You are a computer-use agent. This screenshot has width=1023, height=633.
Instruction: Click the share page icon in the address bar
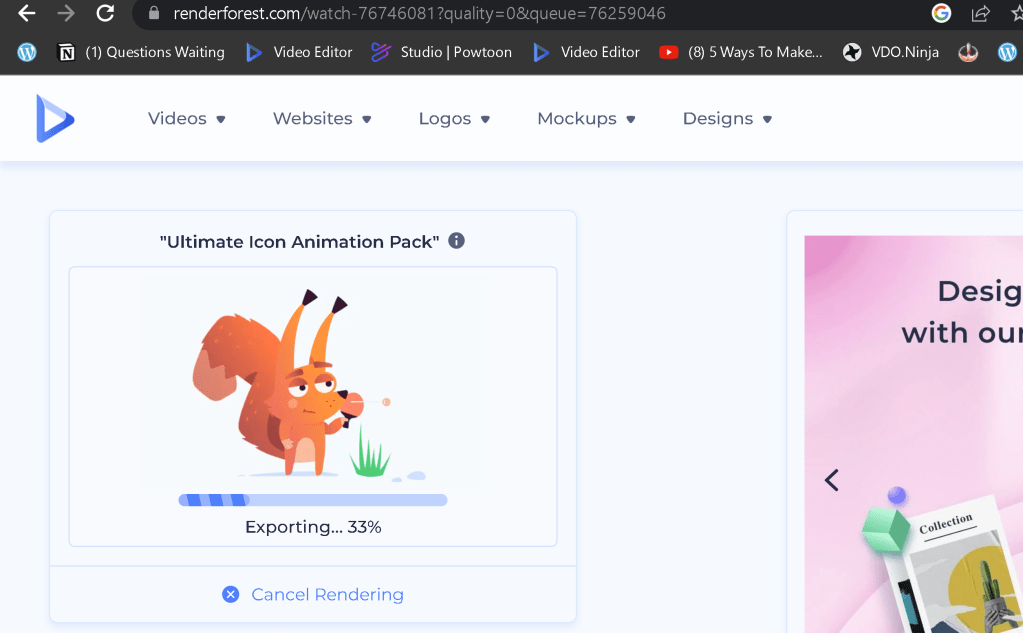pos(981,13)
